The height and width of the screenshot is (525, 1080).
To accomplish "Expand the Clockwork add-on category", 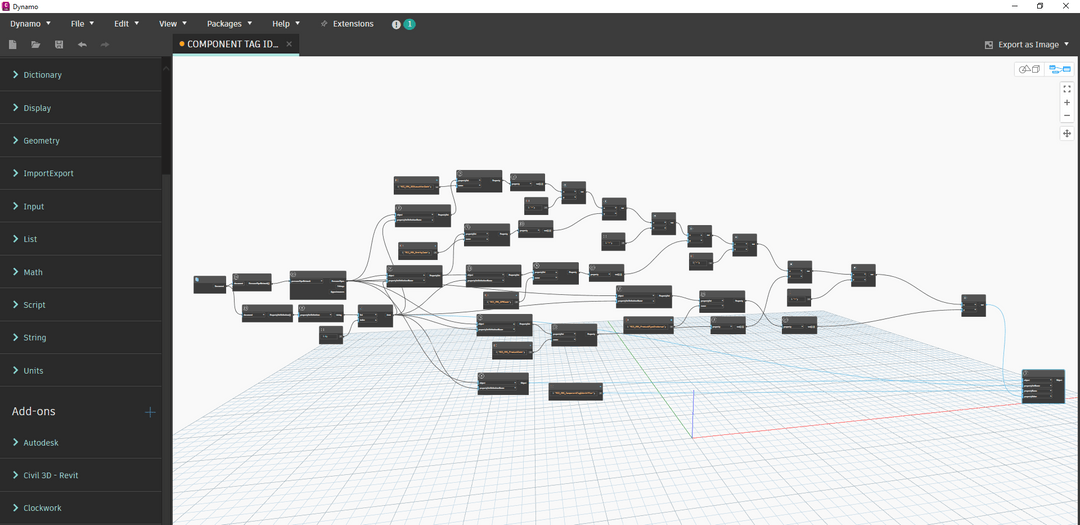I will click(42, 508).
